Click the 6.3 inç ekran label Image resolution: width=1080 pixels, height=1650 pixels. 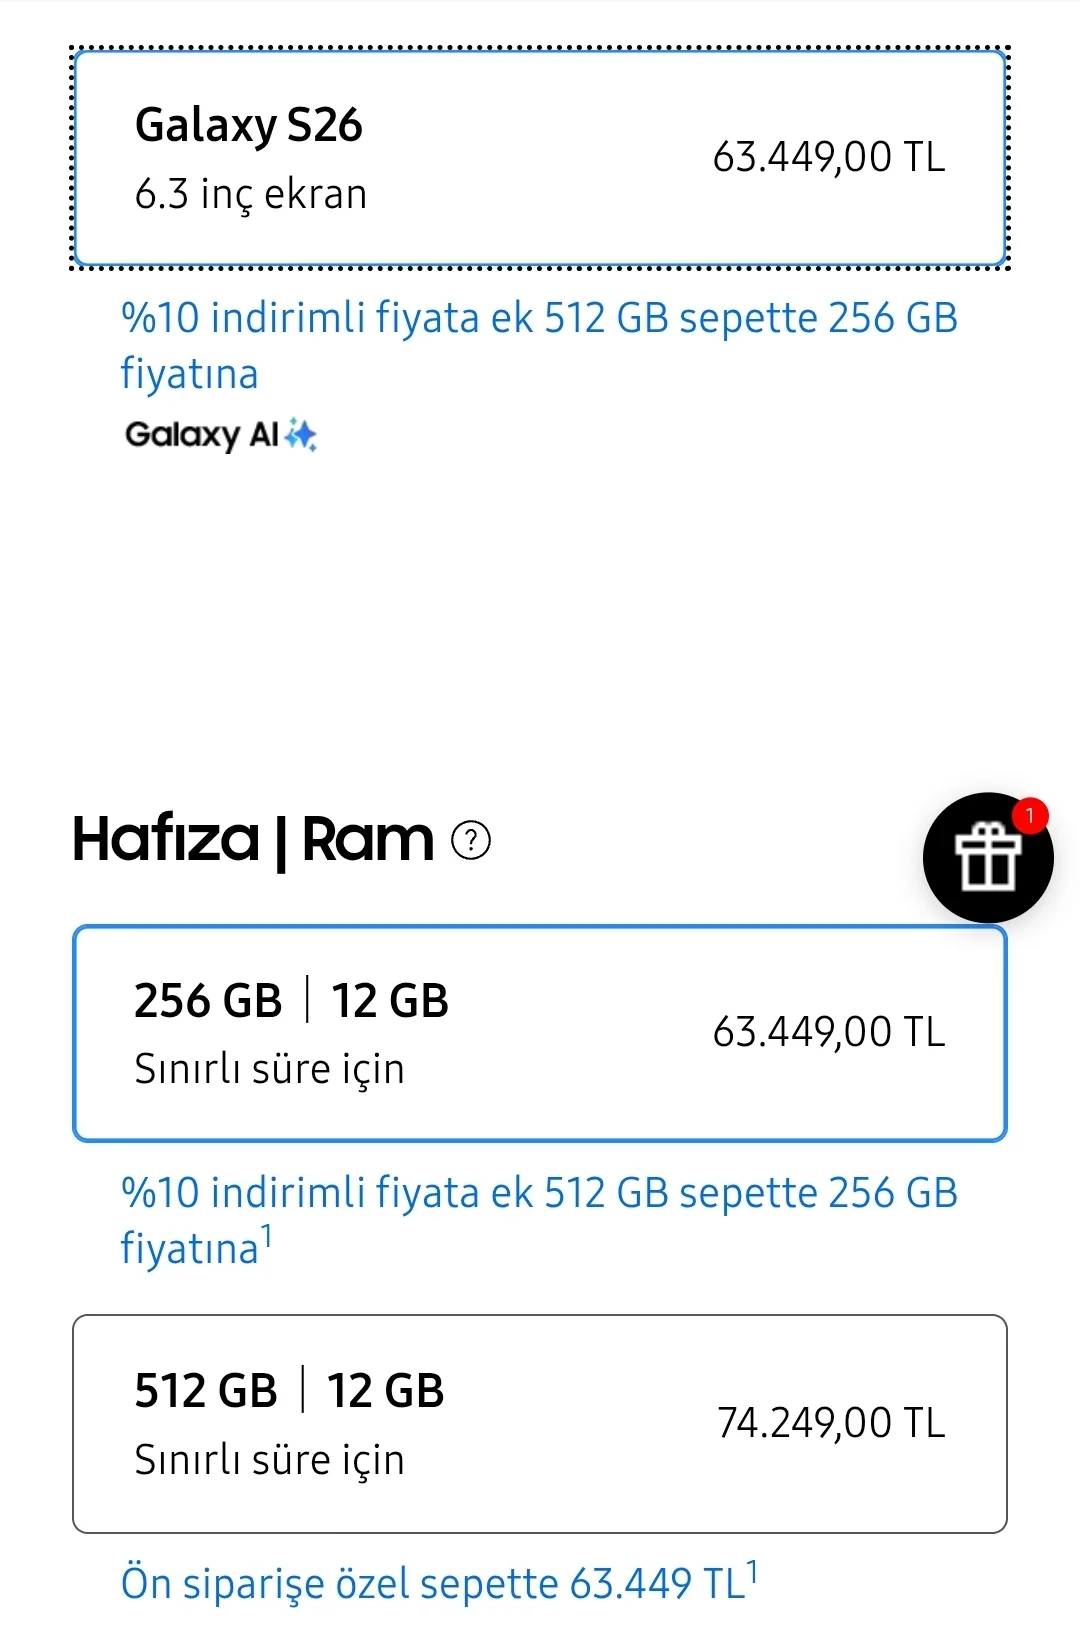pos(250,193)
